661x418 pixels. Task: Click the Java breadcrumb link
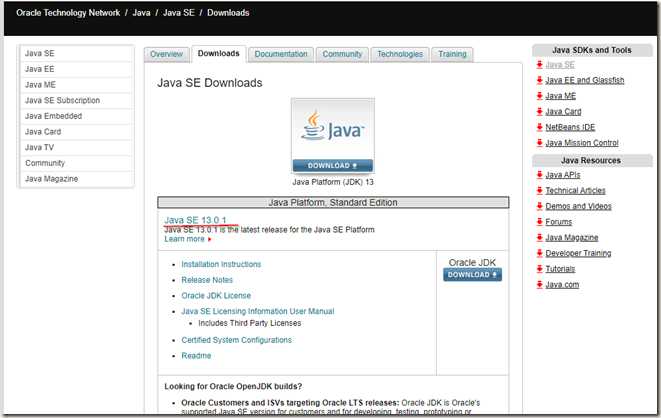coord(141,13)
